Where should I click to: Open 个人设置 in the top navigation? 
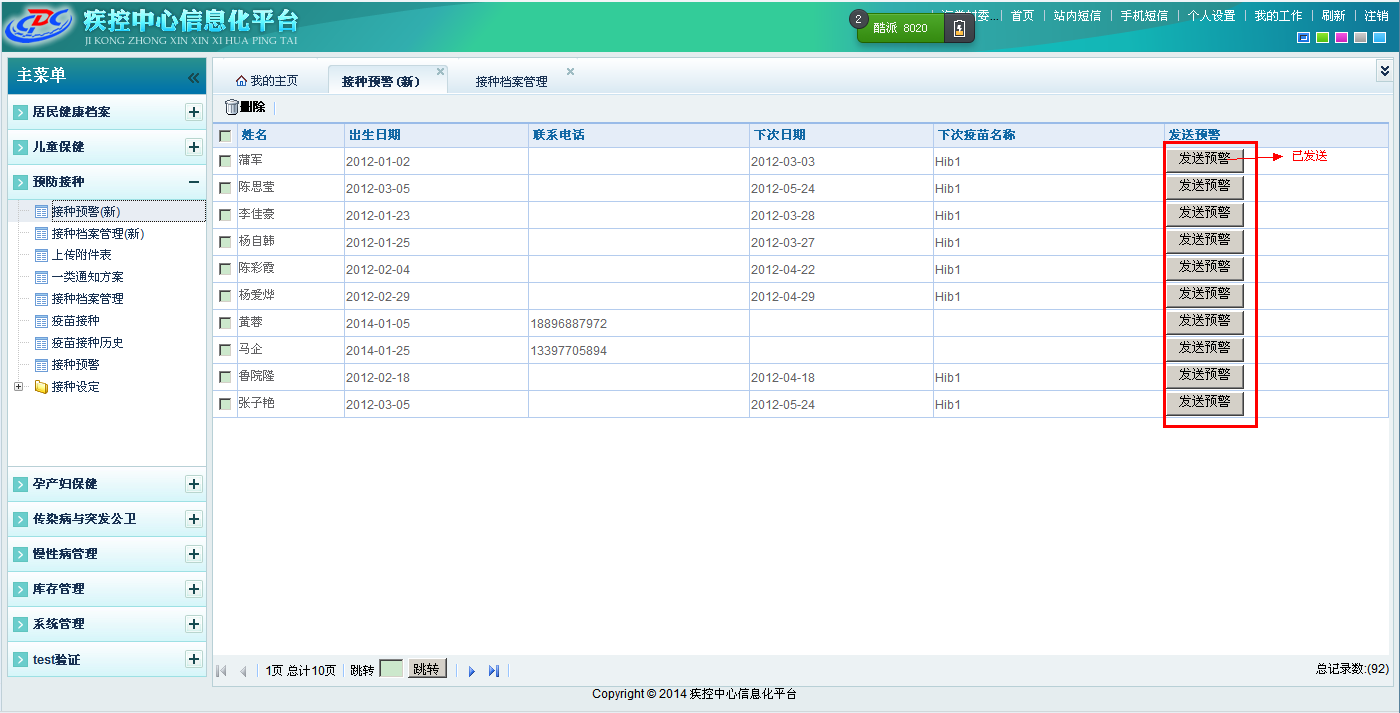(1211, 16)
